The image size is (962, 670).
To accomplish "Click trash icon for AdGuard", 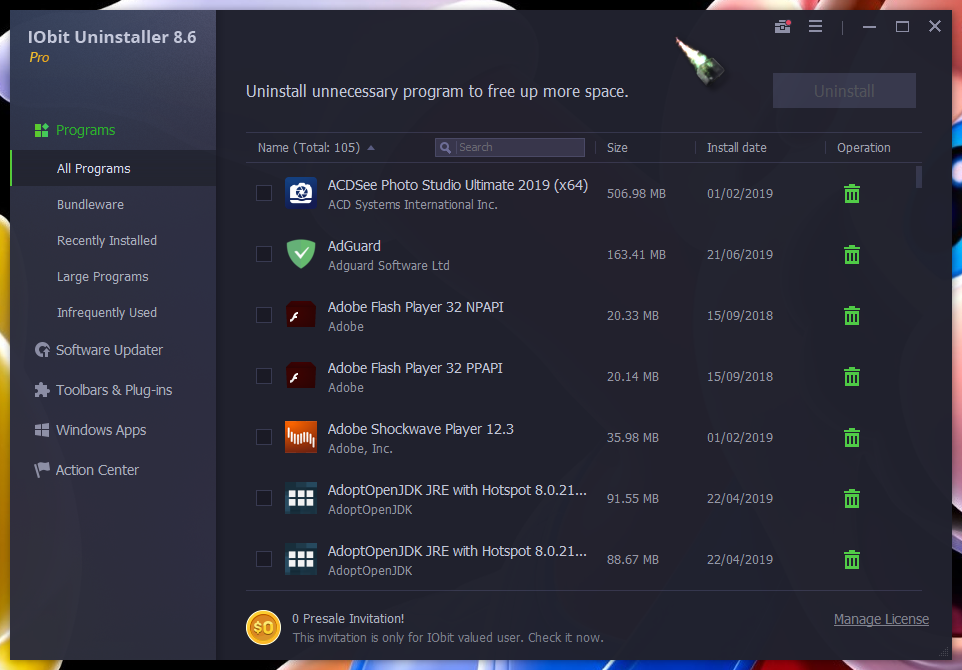I will point(852,255).
